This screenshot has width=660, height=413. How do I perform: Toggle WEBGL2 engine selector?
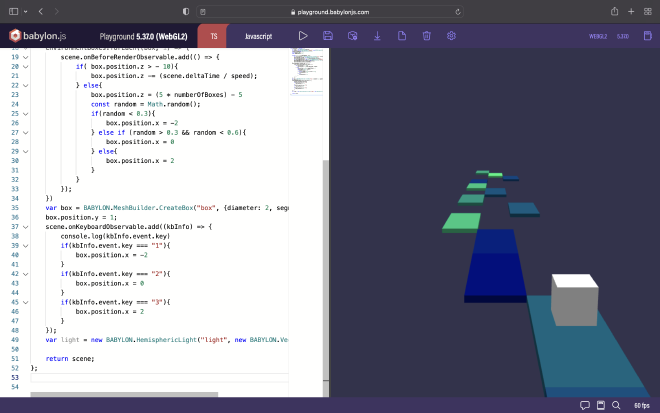[x=598, y=35]
